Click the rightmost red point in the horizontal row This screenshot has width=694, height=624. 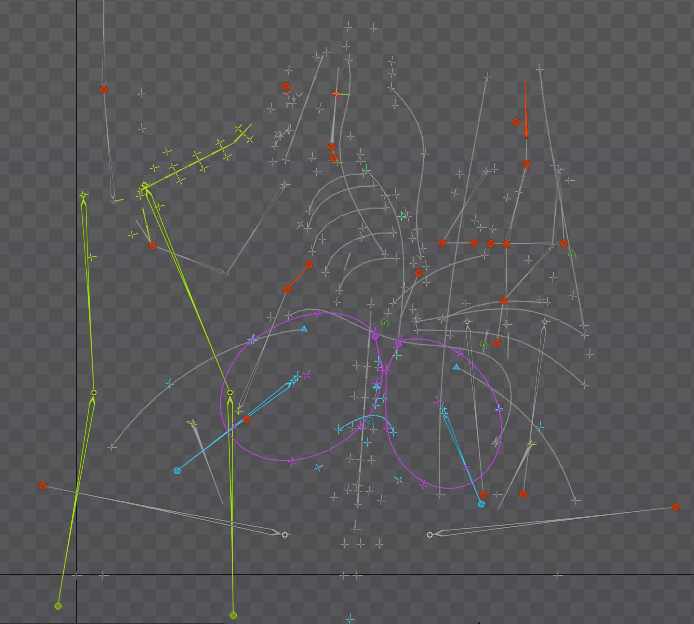coord(564,243)
